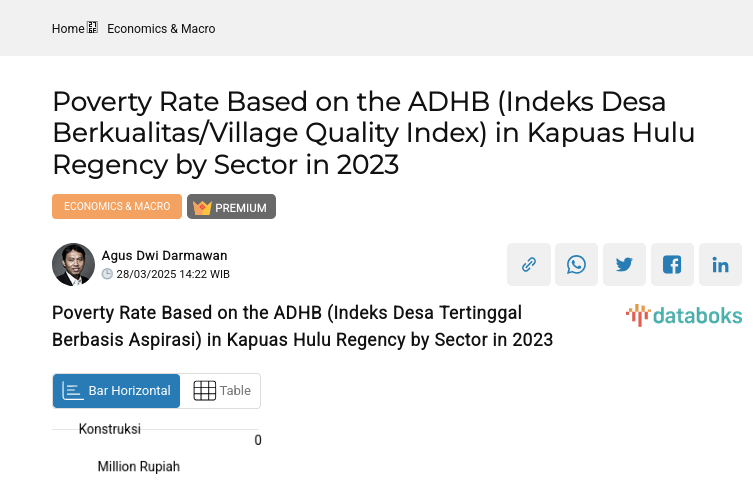
Task: Click the breadcrumb separator icon after Home
Action: 92,27
